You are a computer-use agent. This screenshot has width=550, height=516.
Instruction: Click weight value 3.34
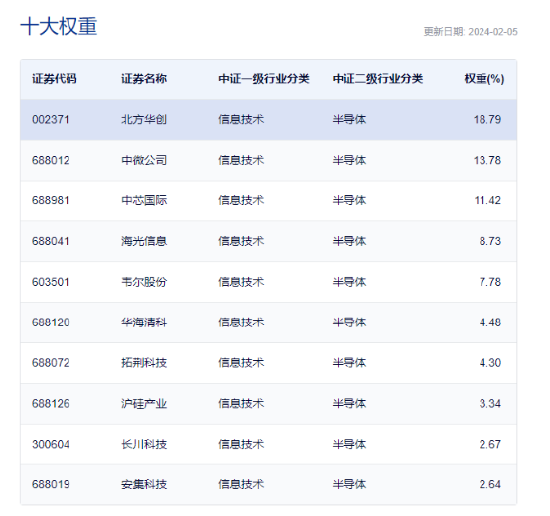pyautogui.click(x=490, y=404)
